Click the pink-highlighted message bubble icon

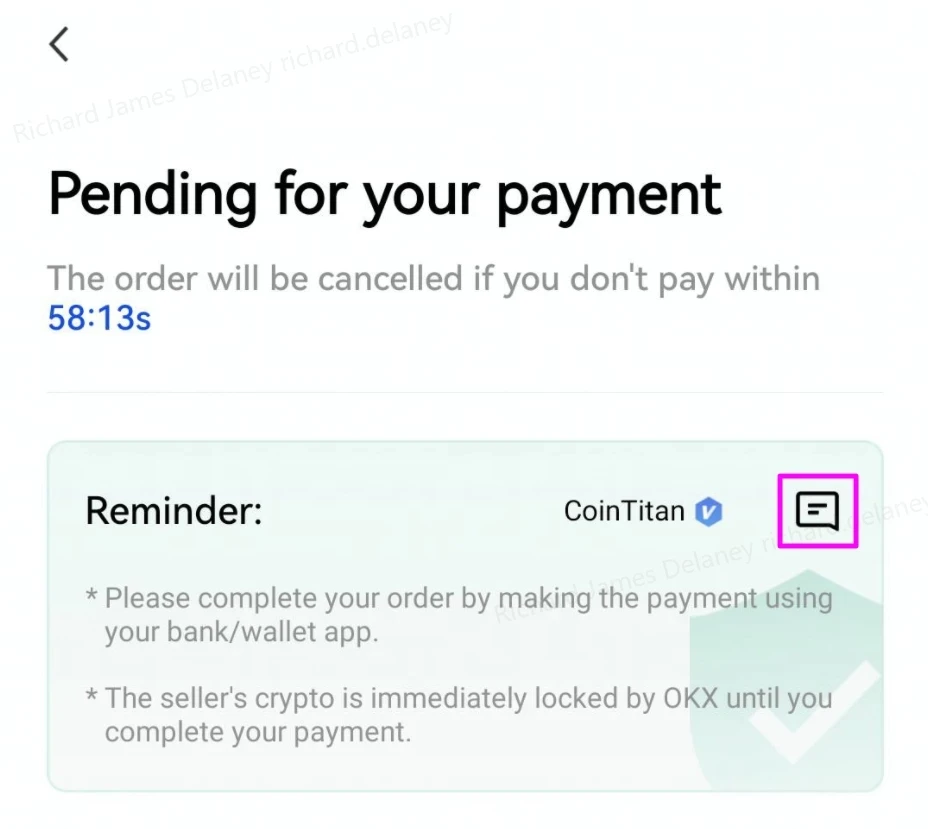pyautogui.click(x=817, y=510)
